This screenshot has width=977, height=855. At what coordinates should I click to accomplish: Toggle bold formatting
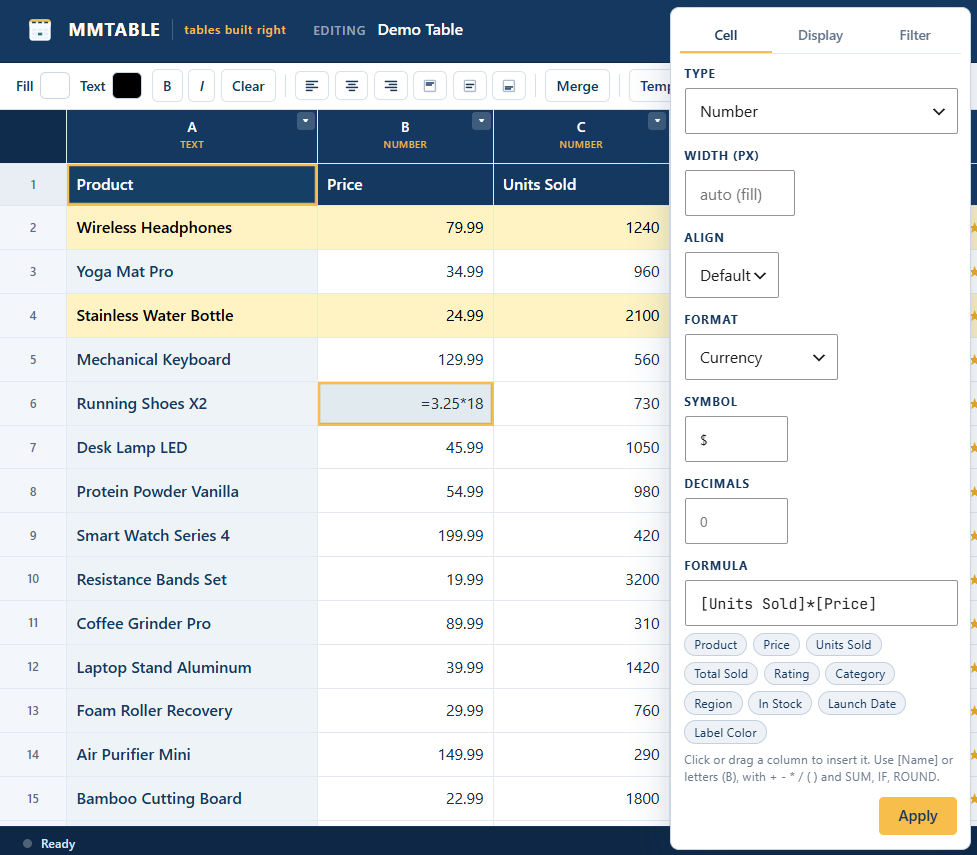(x=167, y=86)
